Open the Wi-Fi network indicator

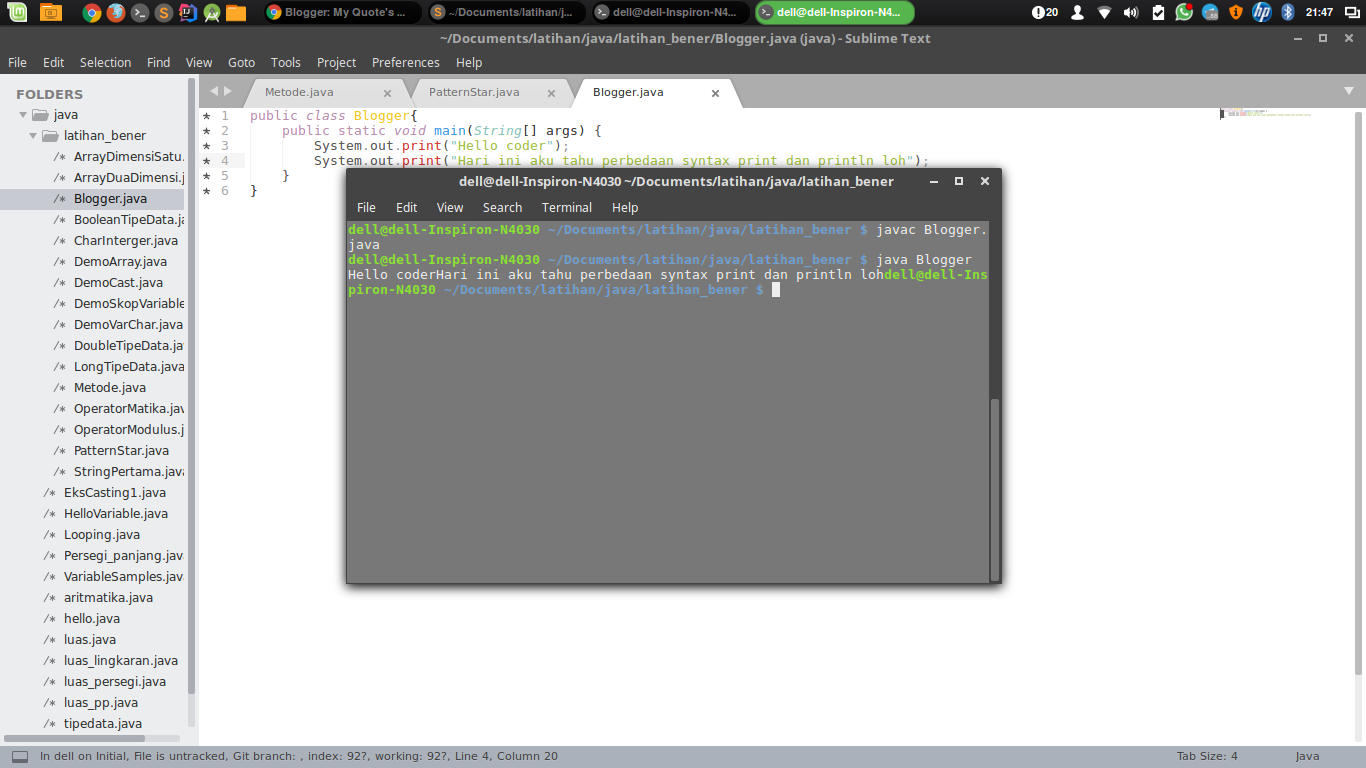click(x=1104, y=12)
